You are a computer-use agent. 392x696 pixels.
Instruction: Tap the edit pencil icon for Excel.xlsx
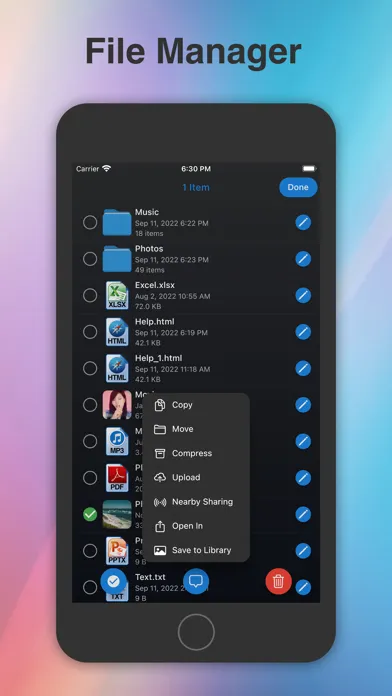(x=303, y=295)
